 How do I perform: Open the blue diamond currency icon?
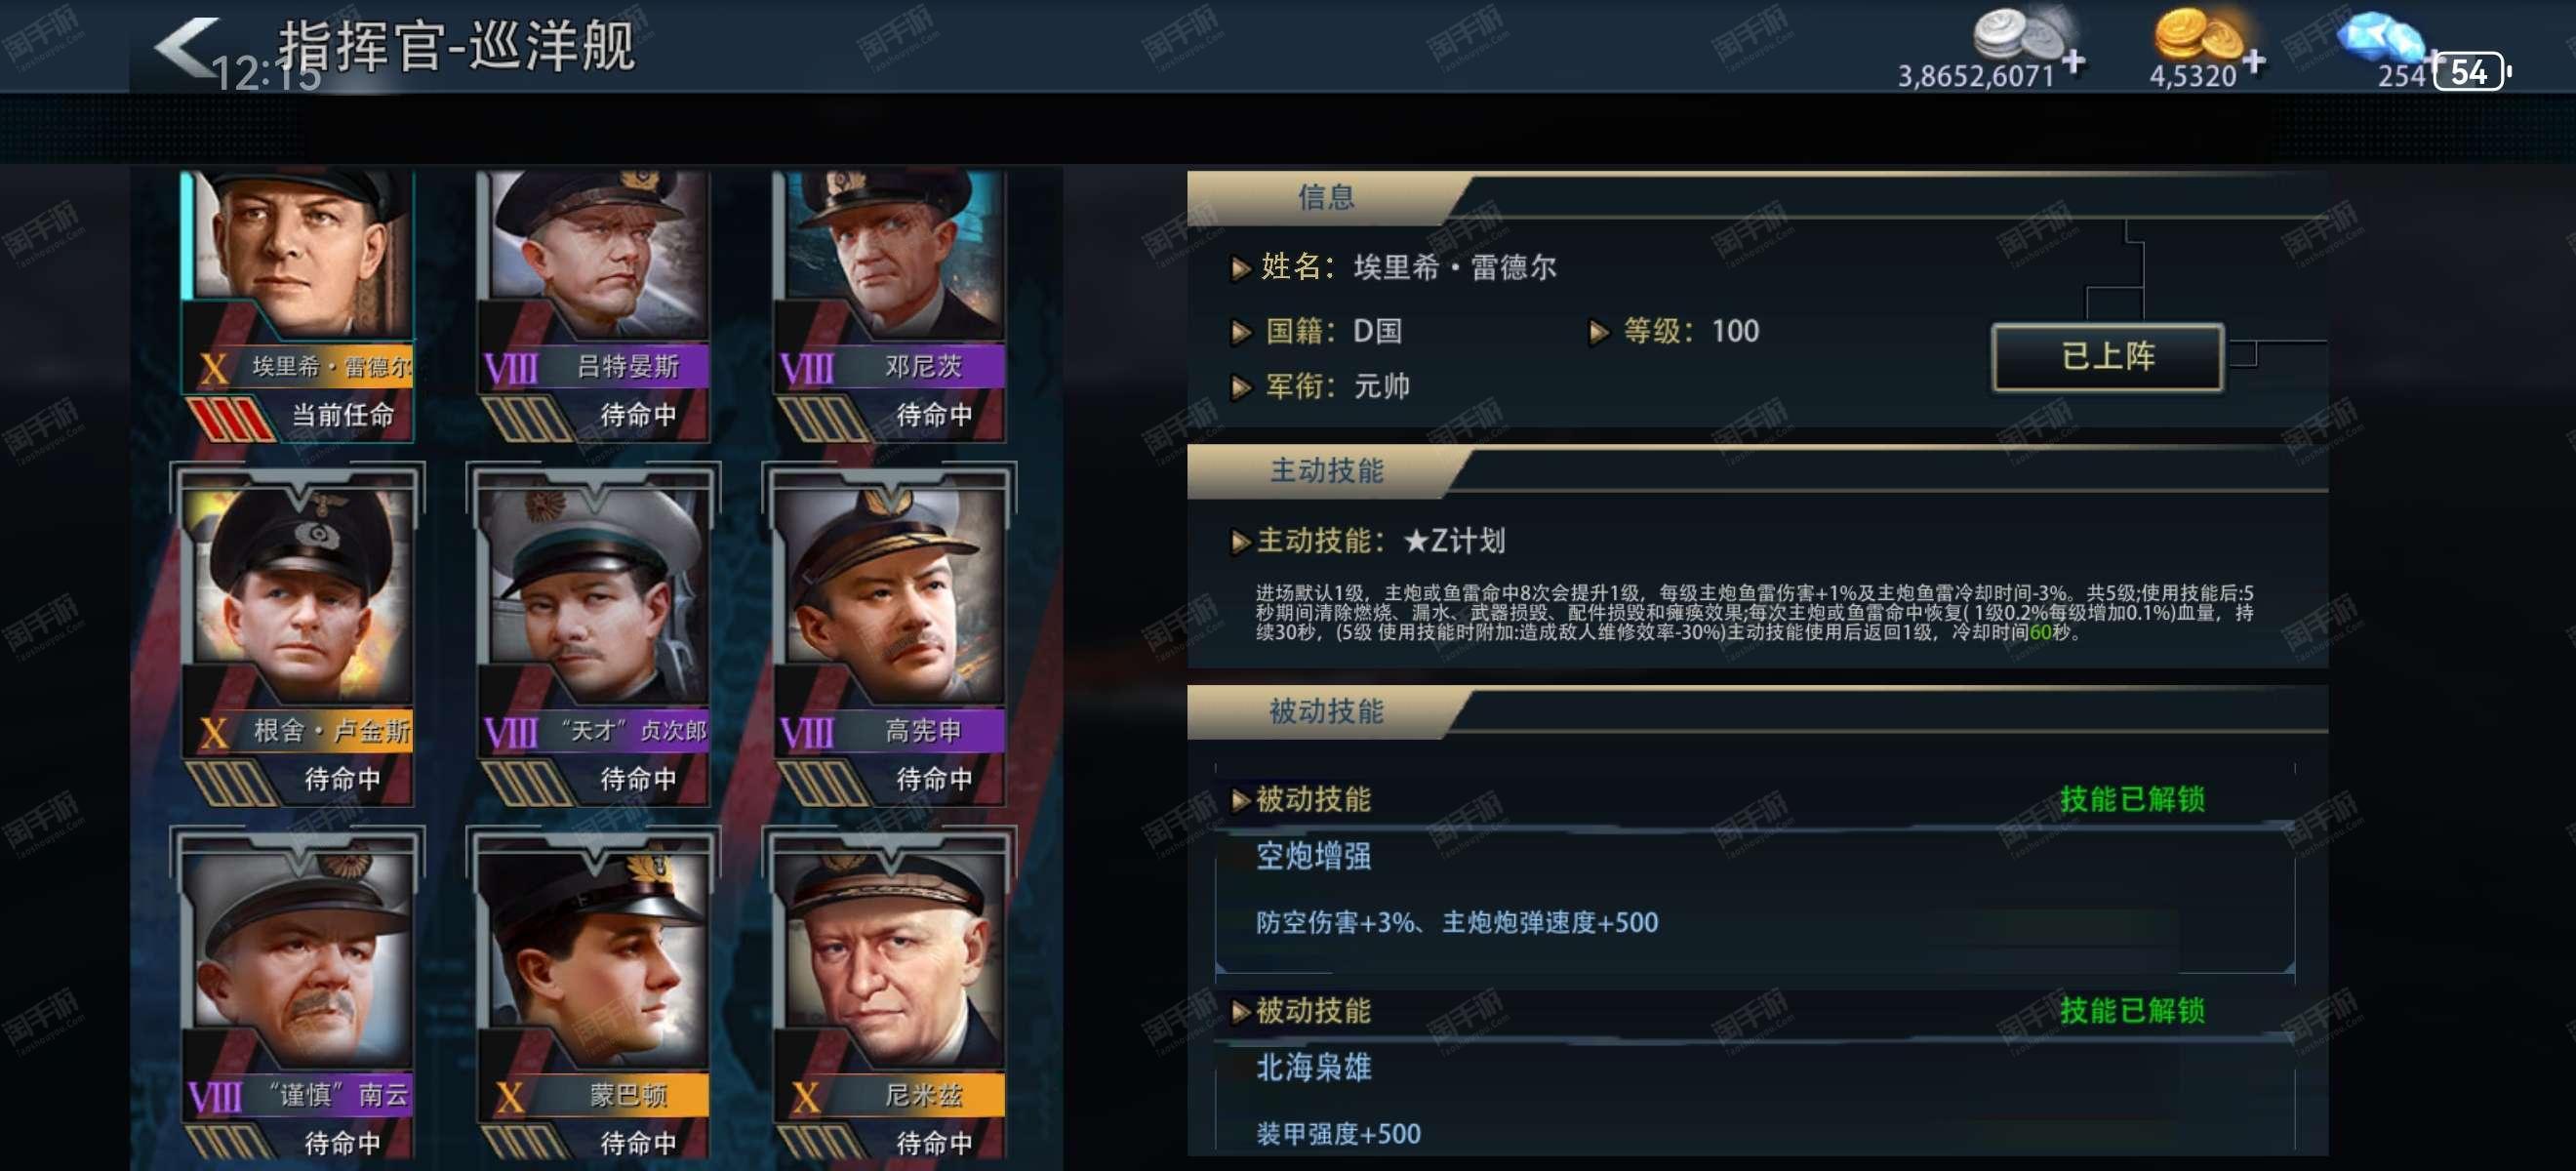tap(2380, 38)
